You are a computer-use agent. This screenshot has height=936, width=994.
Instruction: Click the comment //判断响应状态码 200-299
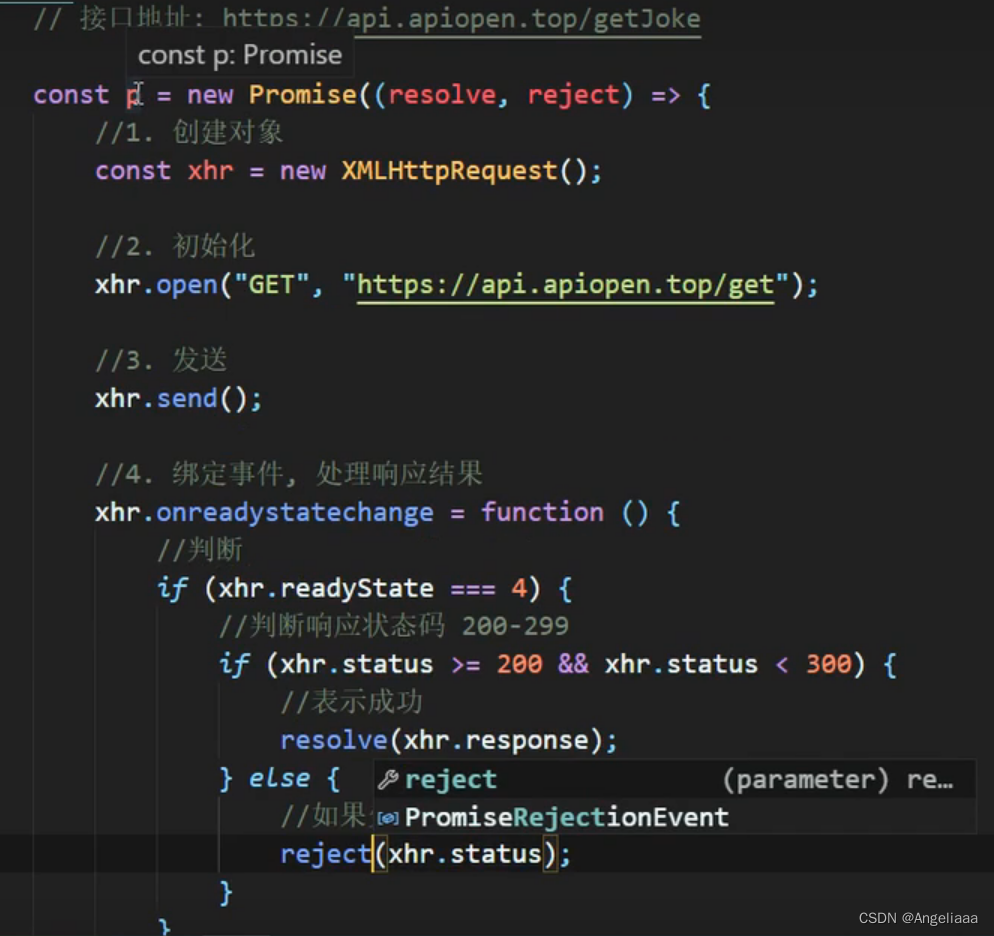click(394, 626)
